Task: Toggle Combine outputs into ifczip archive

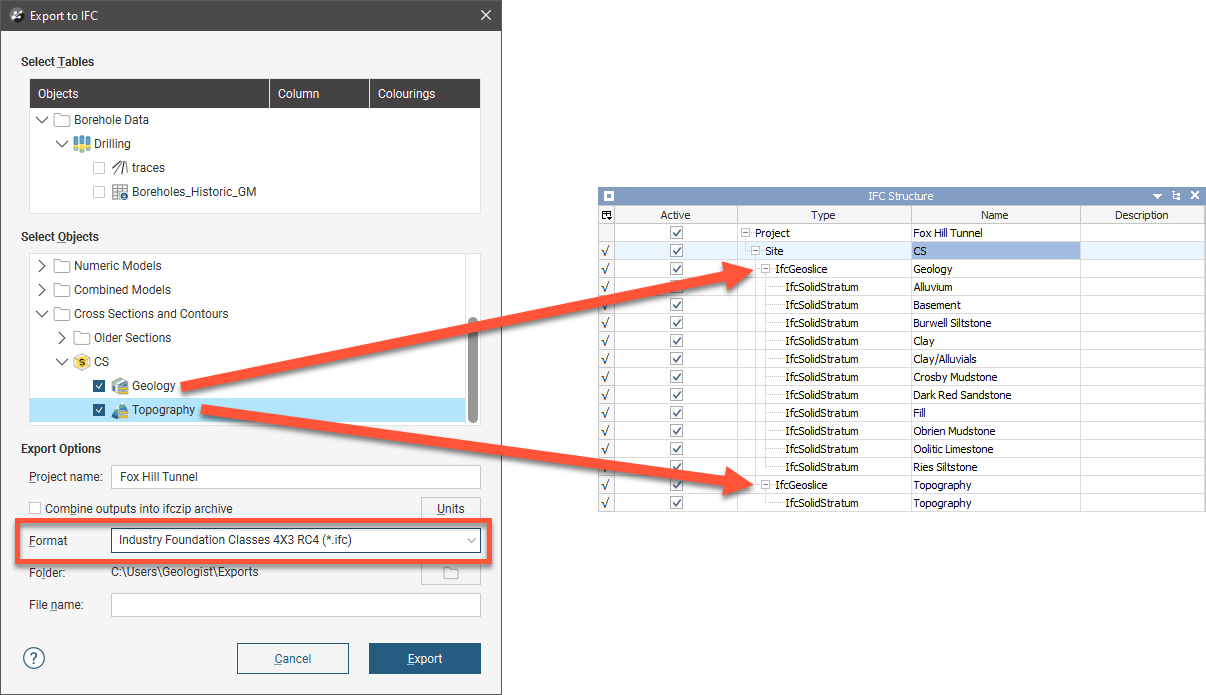Action: 36,508
